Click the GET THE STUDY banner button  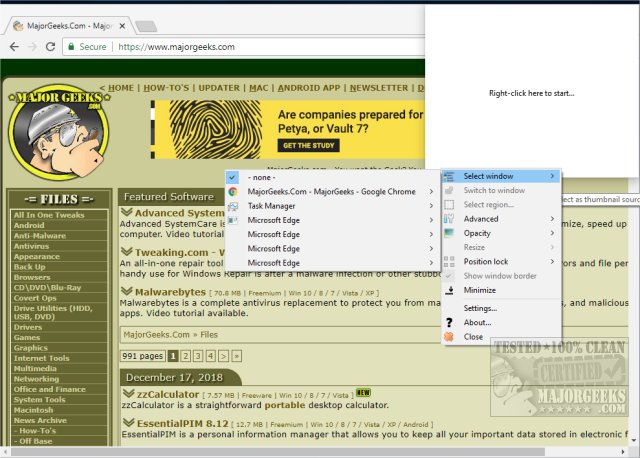click(x=309, y=146)
